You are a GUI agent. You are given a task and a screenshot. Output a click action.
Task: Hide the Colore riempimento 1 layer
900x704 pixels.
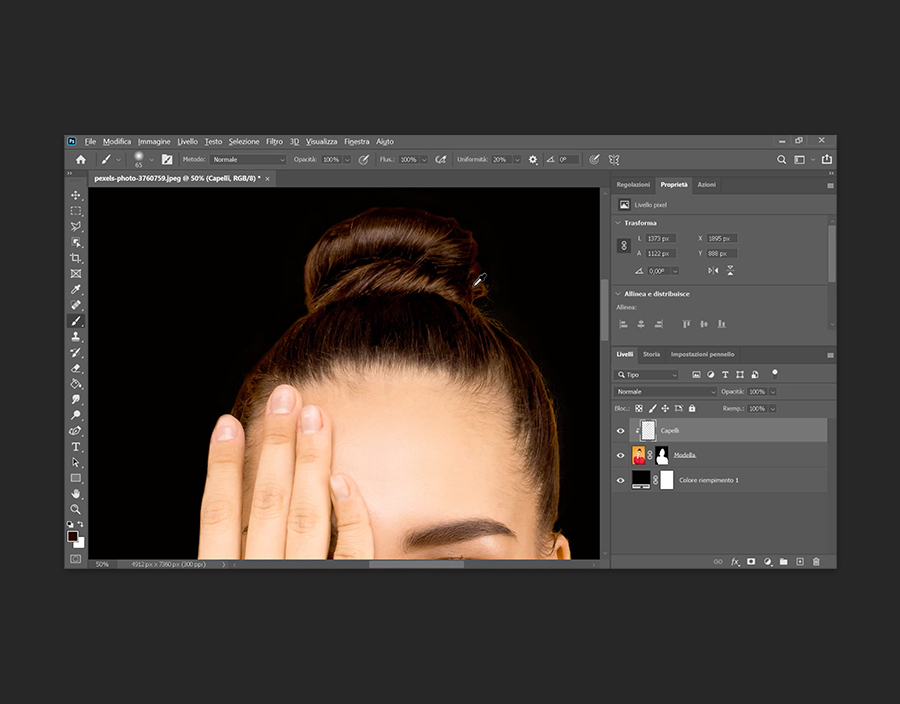point(620,480)
